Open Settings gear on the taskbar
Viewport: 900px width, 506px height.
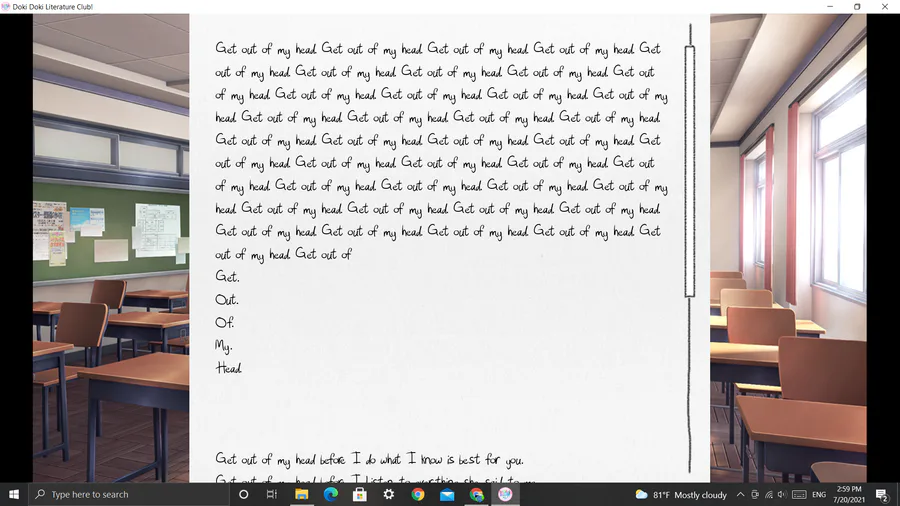tap(389, 494)
